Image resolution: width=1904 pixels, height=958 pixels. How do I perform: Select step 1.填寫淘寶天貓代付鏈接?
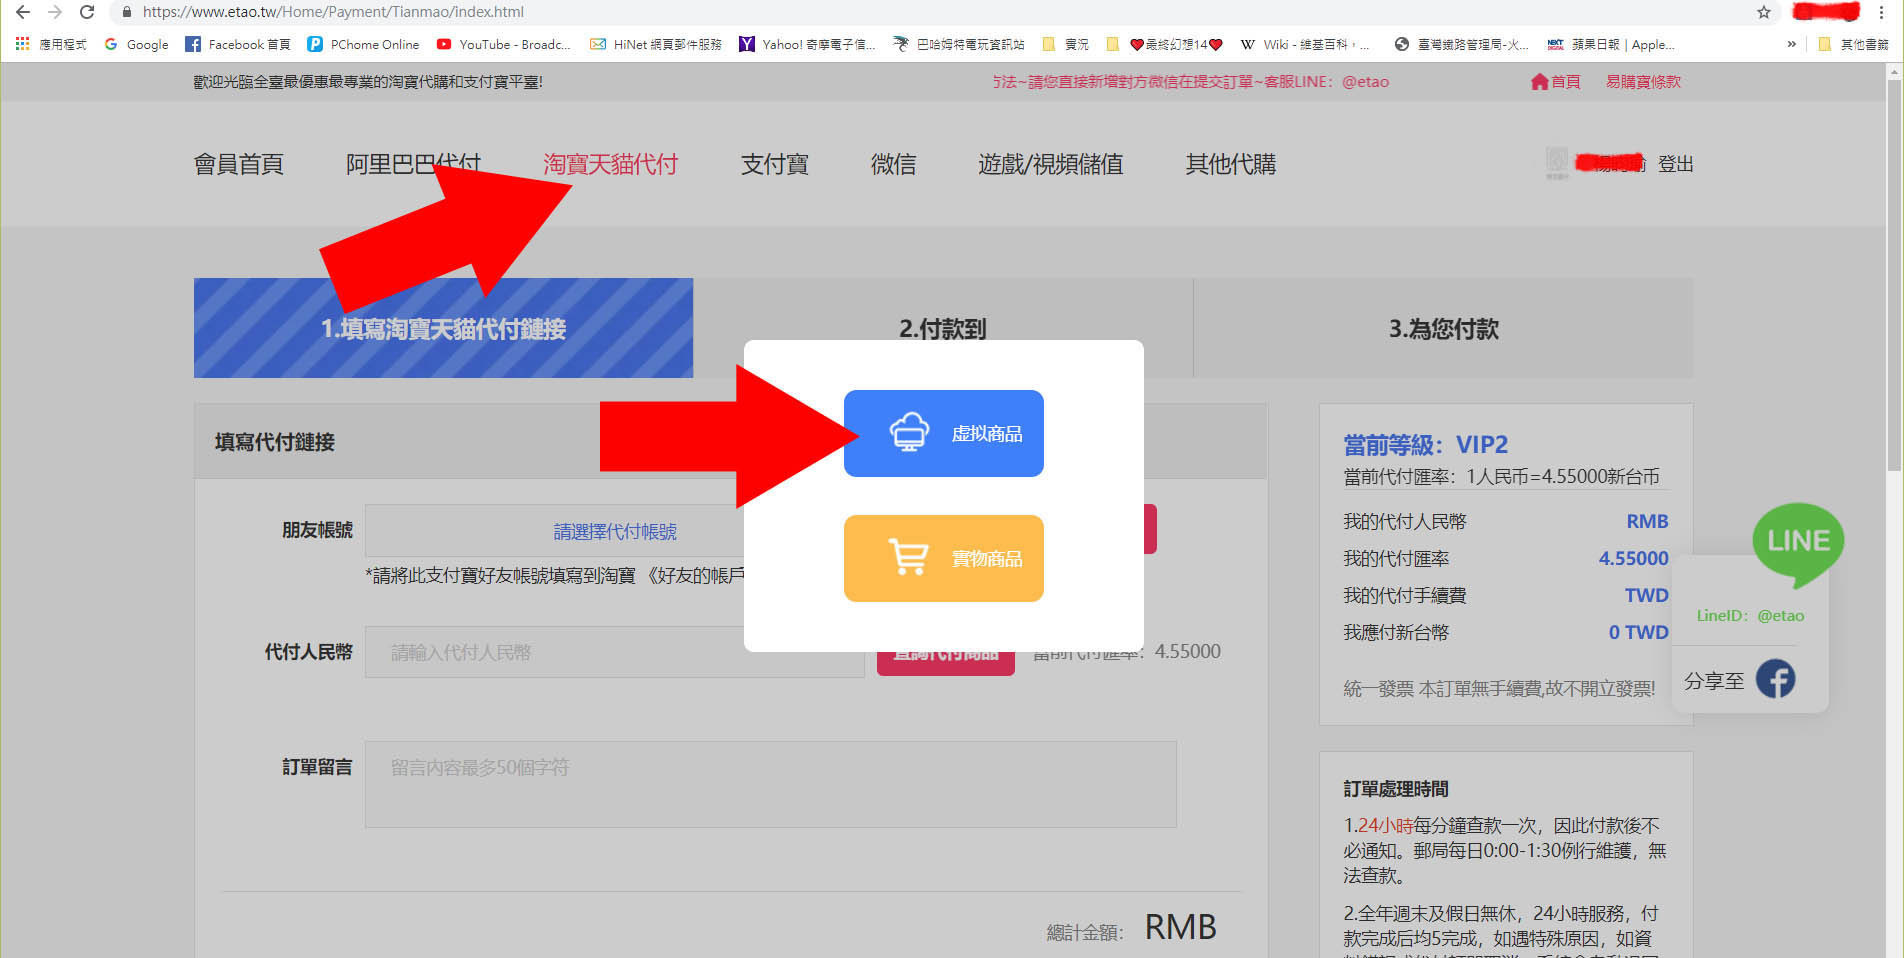pos(443,328)
